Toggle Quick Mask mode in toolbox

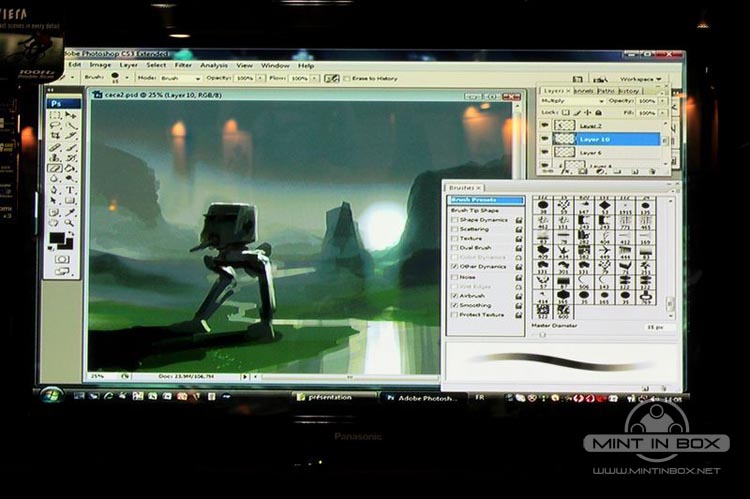pyautogui.click(x=62, y=259)
